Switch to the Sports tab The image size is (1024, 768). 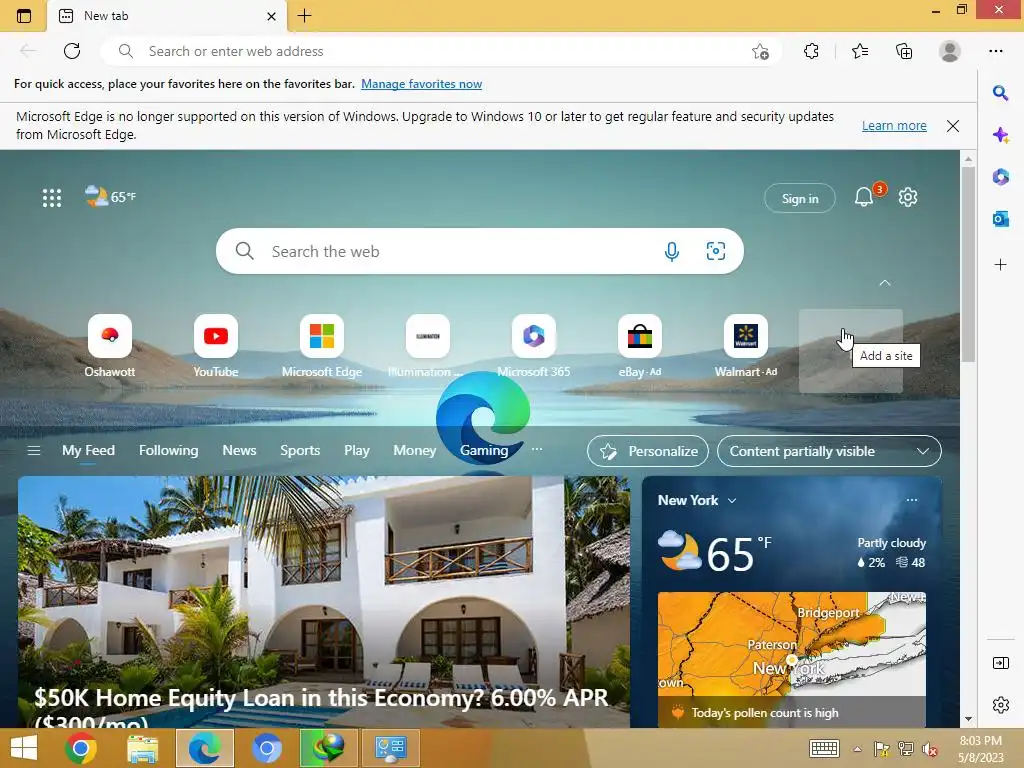(300, 451)
